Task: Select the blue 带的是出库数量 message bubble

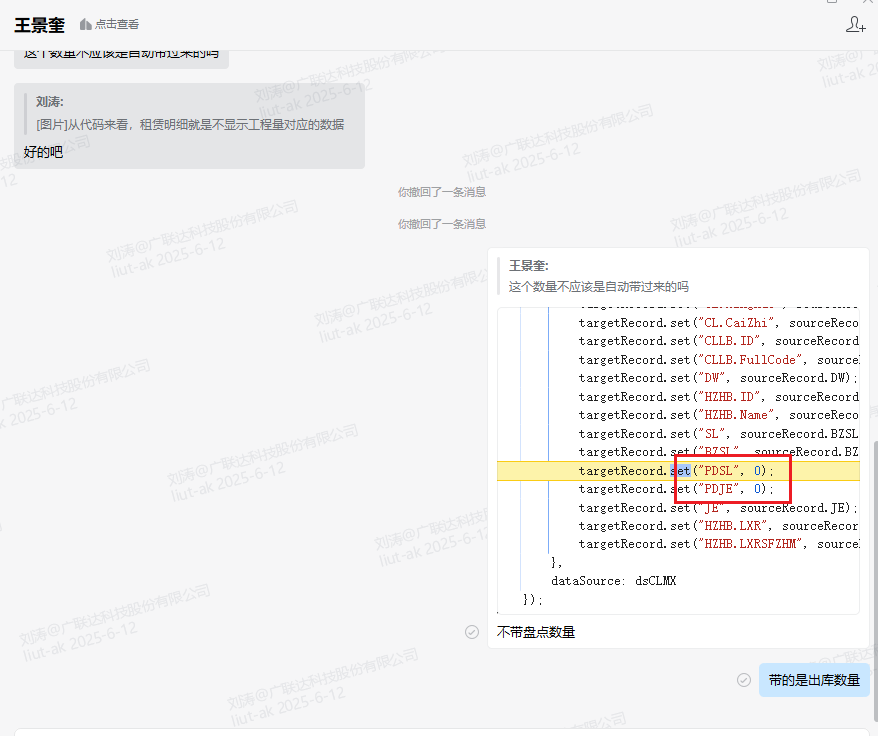Action: pos(814,680)
